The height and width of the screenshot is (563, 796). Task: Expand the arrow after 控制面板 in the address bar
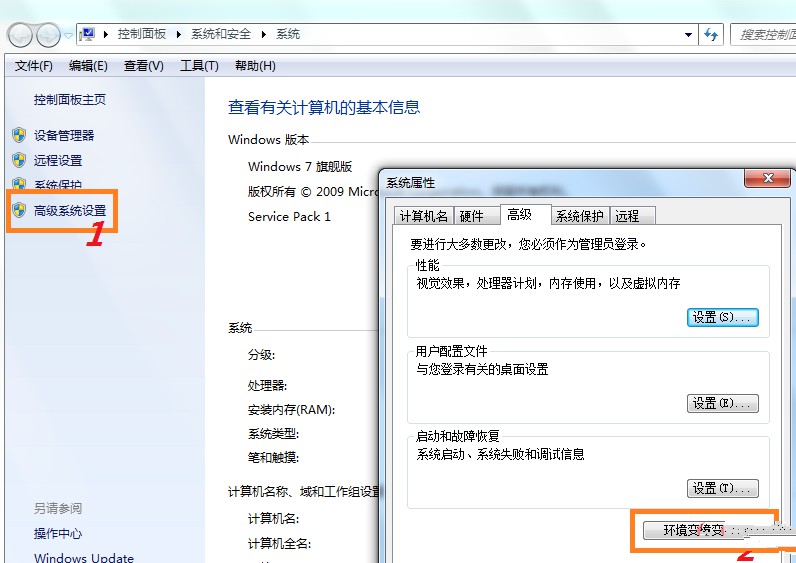[179, 35]
